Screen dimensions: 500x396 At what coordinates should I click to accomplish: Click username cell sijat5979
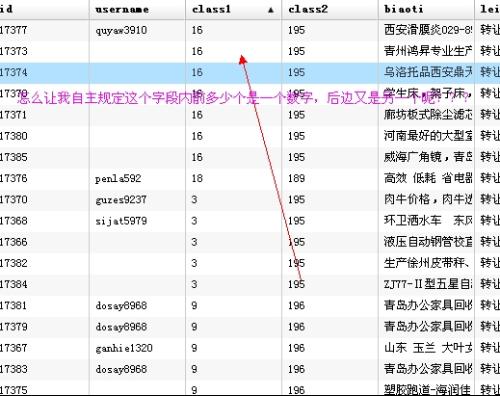tap(121, 221)
